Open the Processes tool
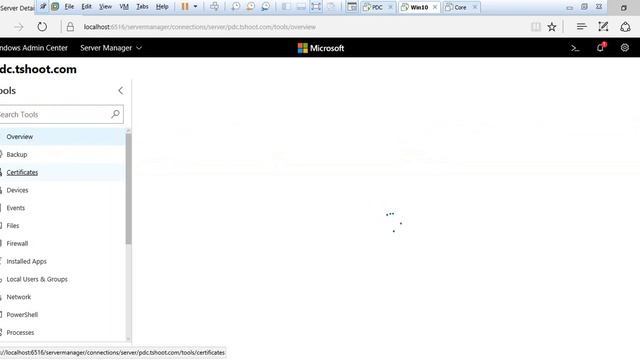Viewport: 640px width, 360px height. click(62, 333)
